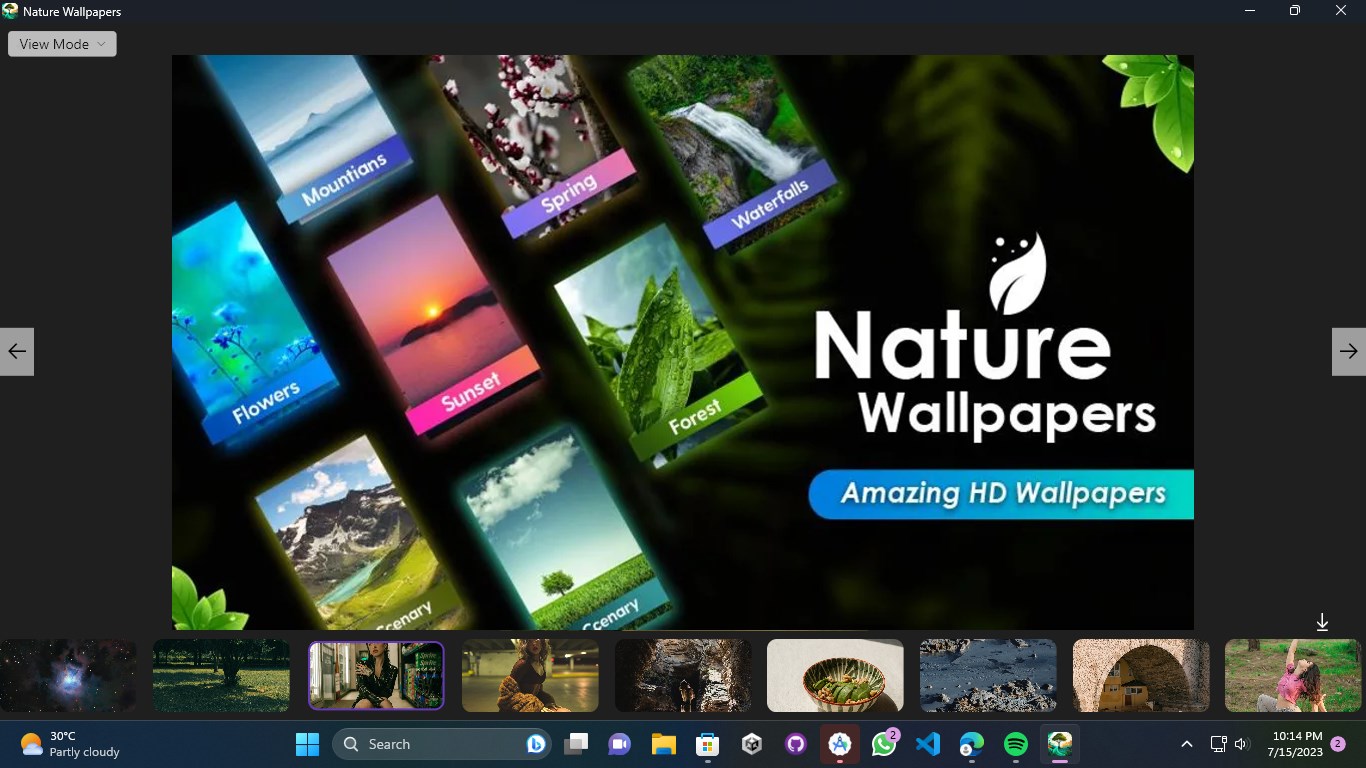
Task: Click the taskbar Search box
Action: coord(441,744)
